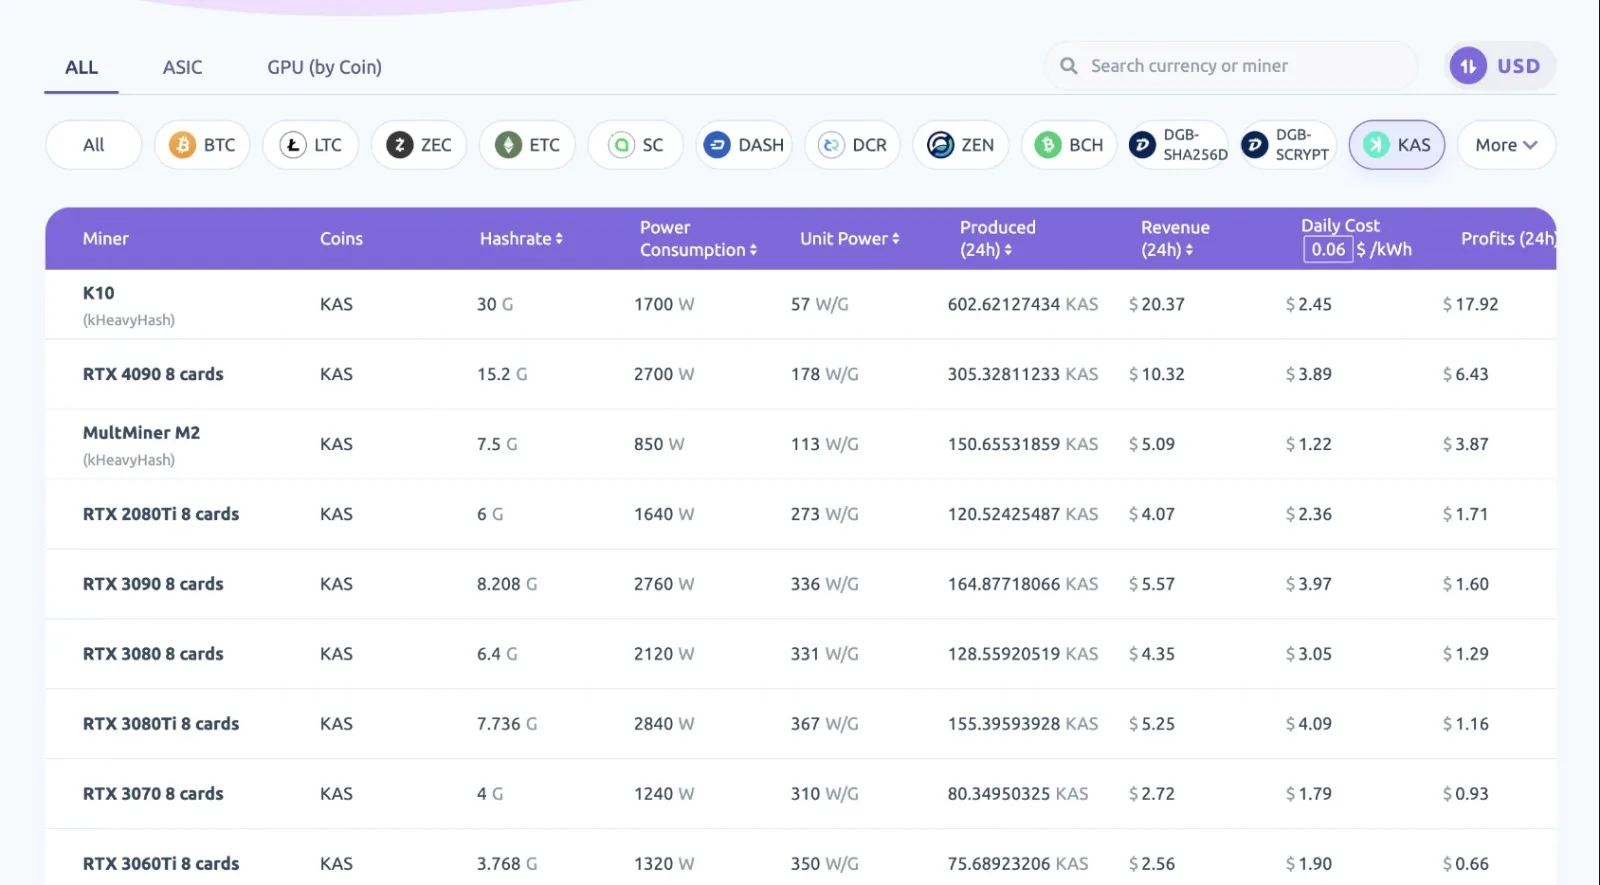The width and height of the screenshot is (1600, 885).
Task: Filter miners by DASH label
Action: coord(761,145)
